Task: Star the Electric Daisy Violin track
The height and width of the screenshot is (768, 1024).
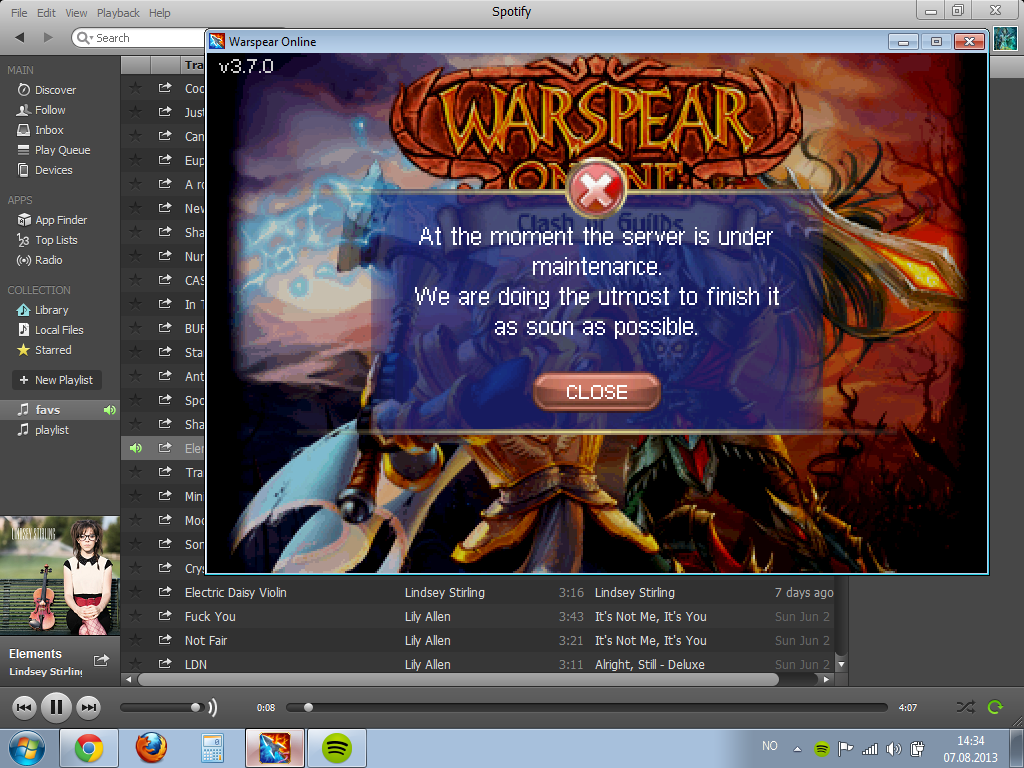Action: [x=135, y=592]
